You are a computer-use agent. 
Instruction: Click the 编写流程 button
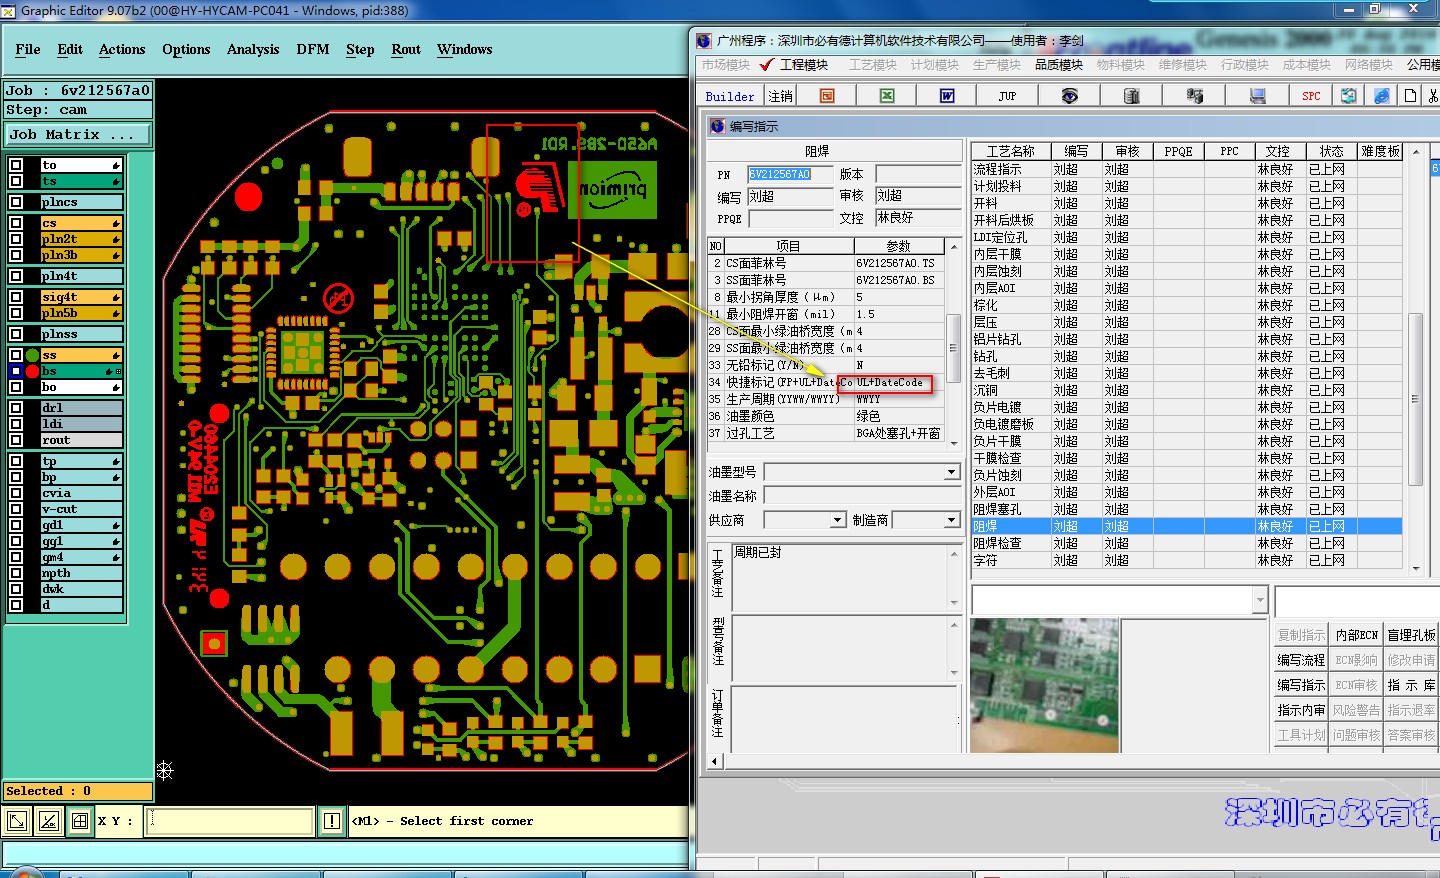click(1301, 660)
